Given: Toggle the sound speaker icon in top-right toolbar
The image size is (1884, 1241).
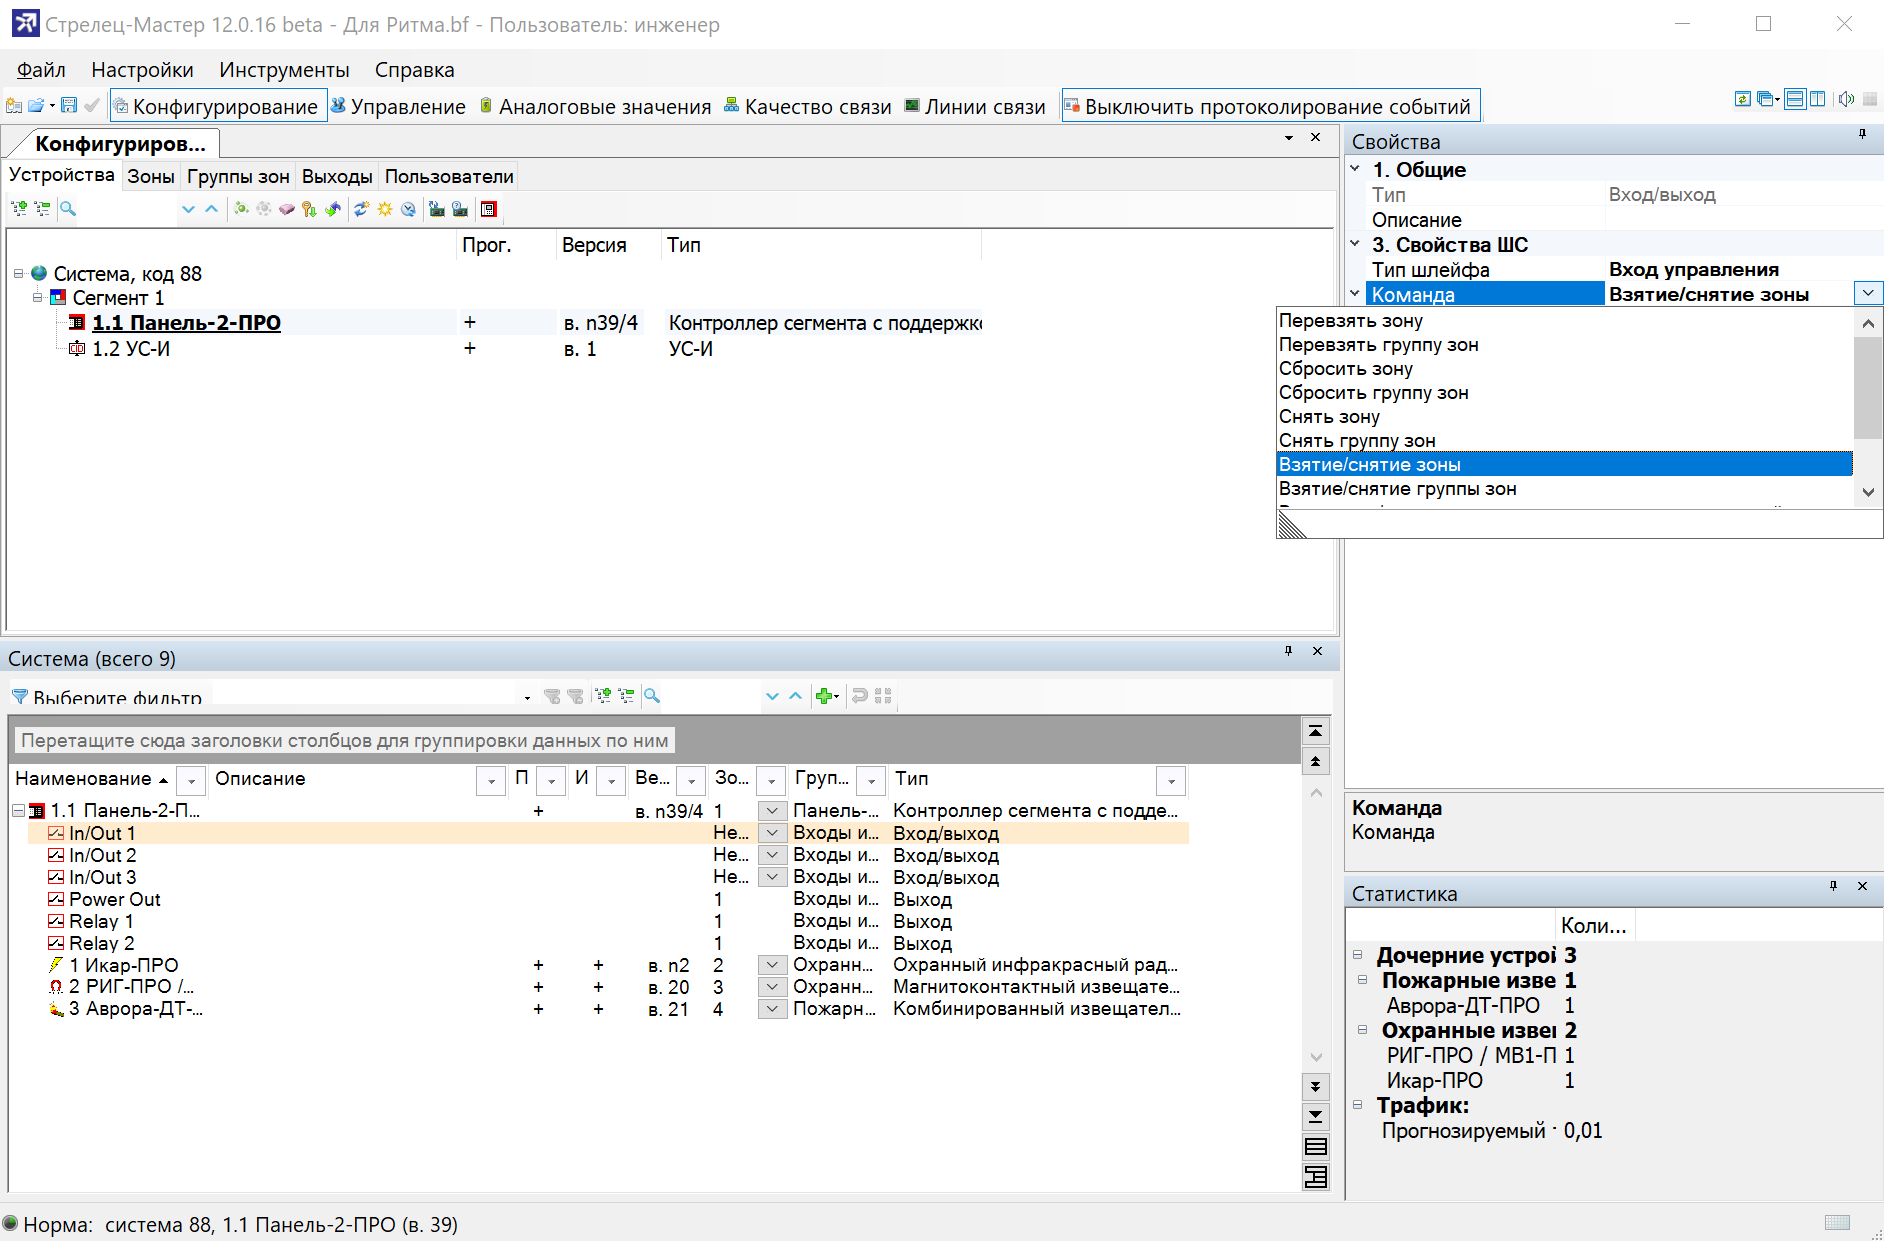Looking at the screenshot, I should pyautogui.click(x=1846, y=99).
